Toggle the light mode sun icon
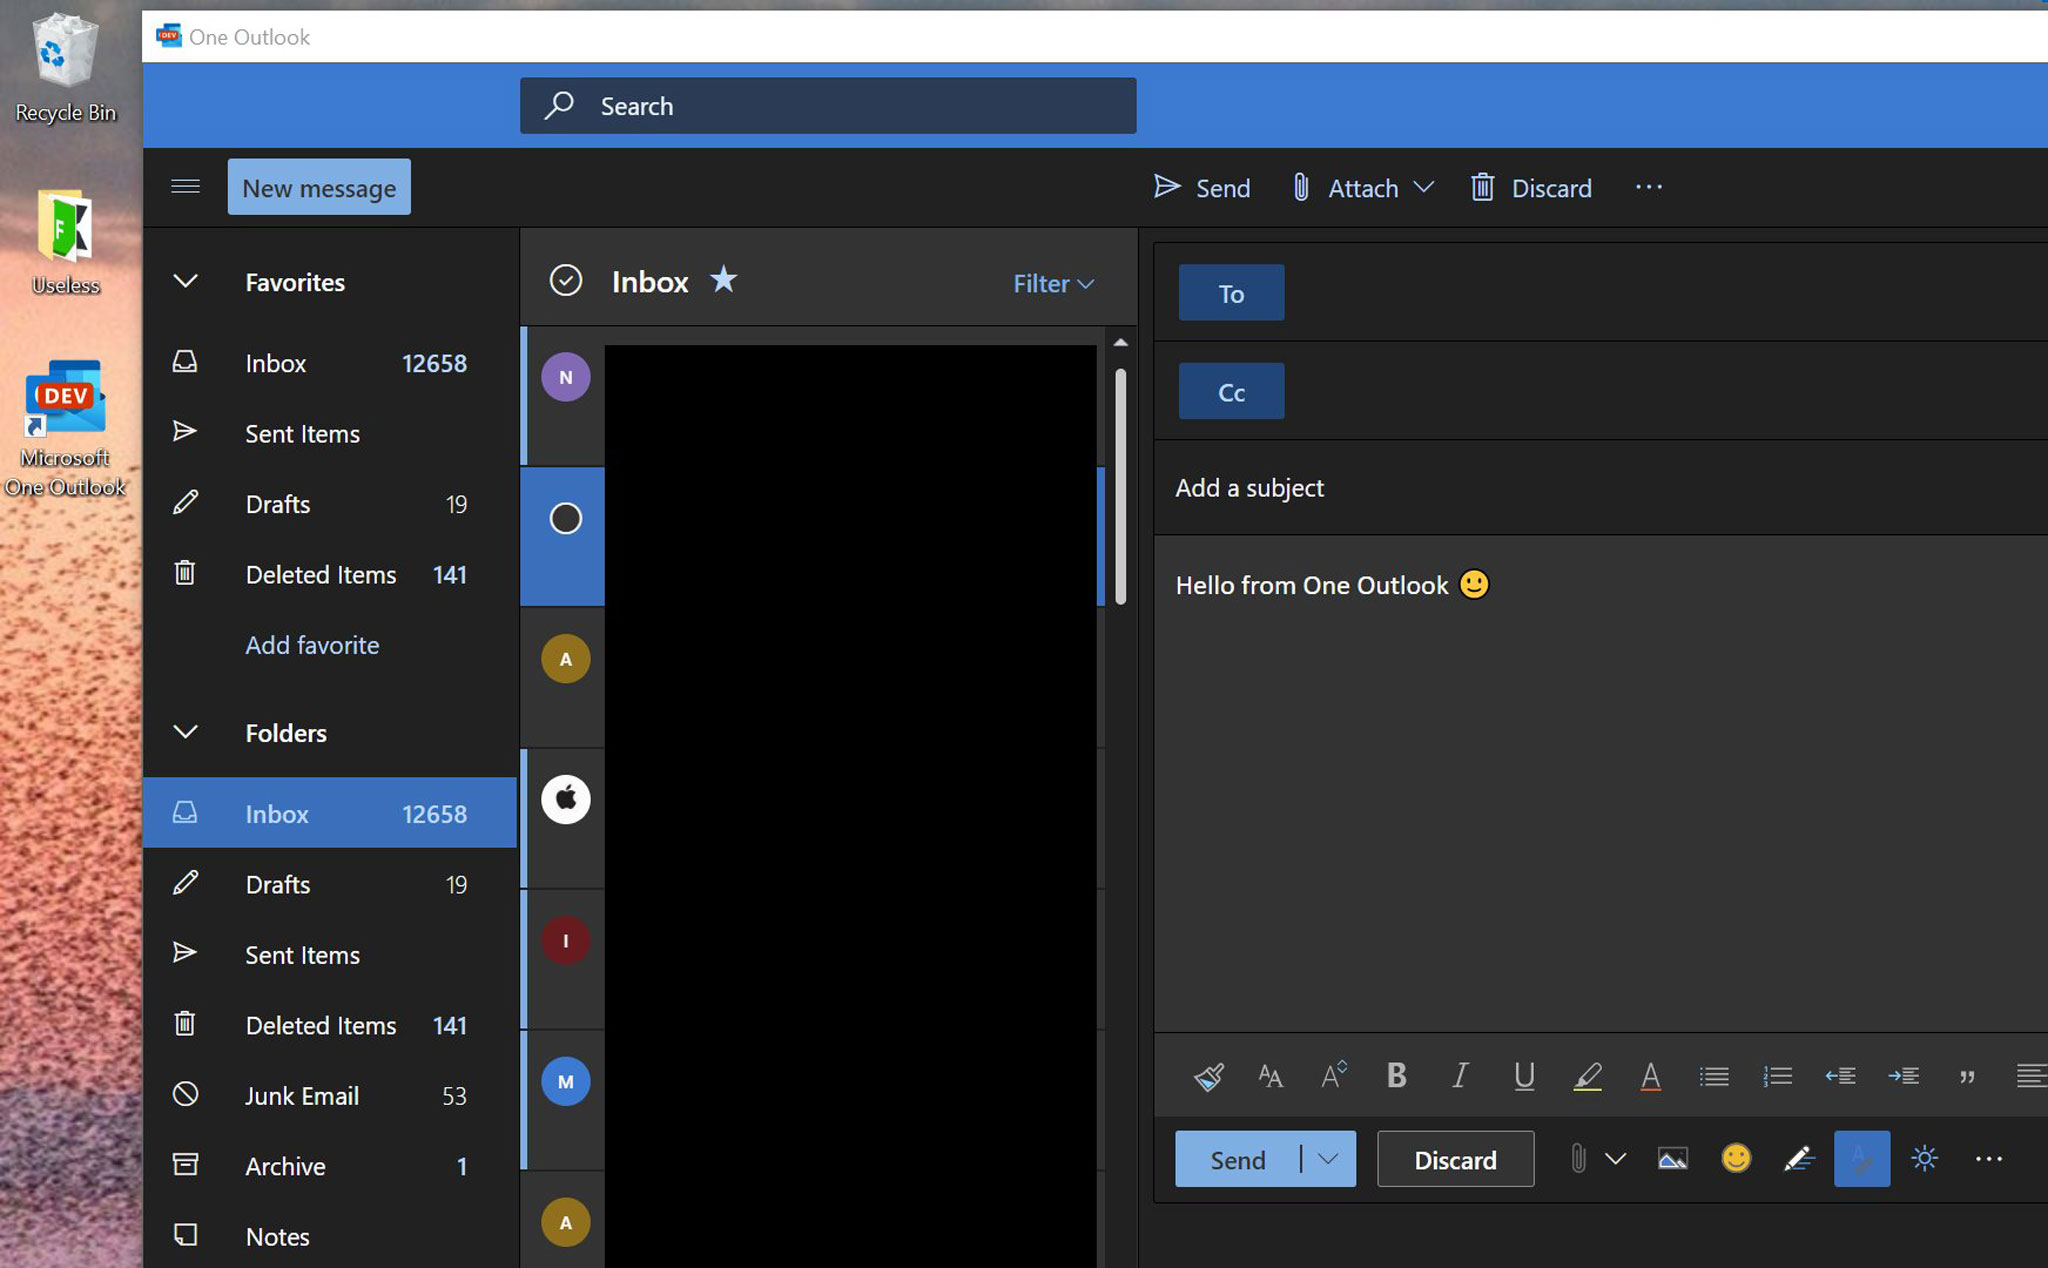Viewport: 2048px width, 1268px height. point(1924,1159)
